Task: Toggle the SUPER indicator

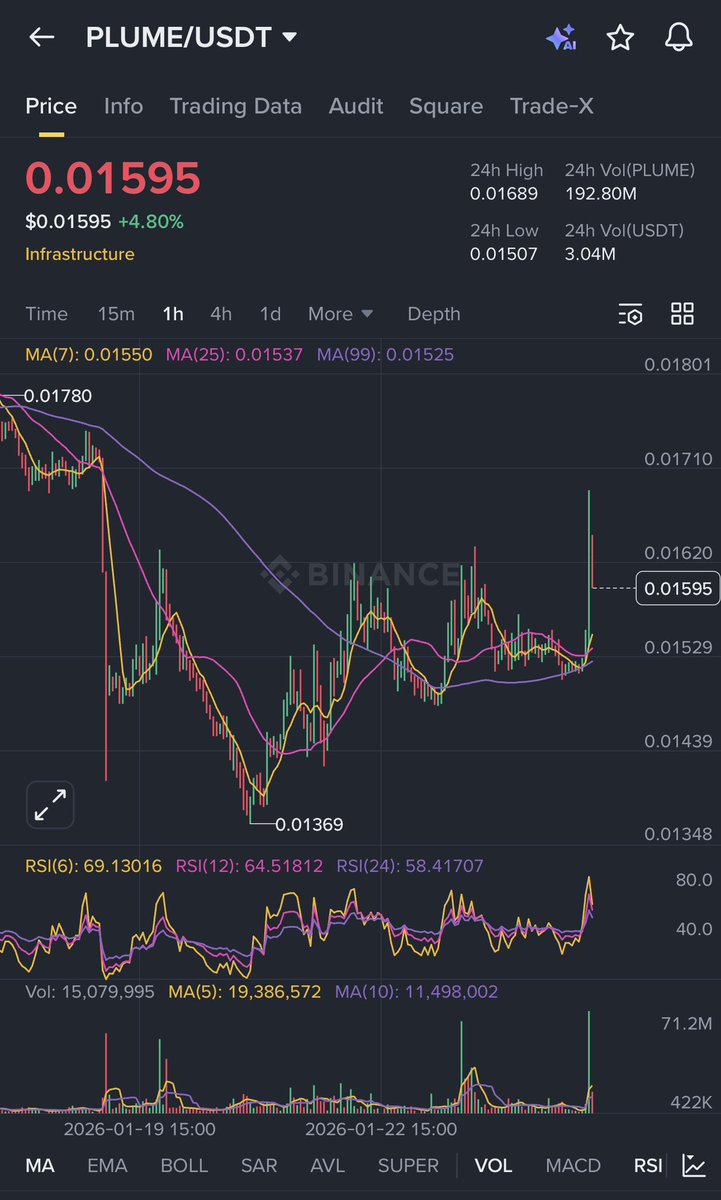Action: [408, 1166]
